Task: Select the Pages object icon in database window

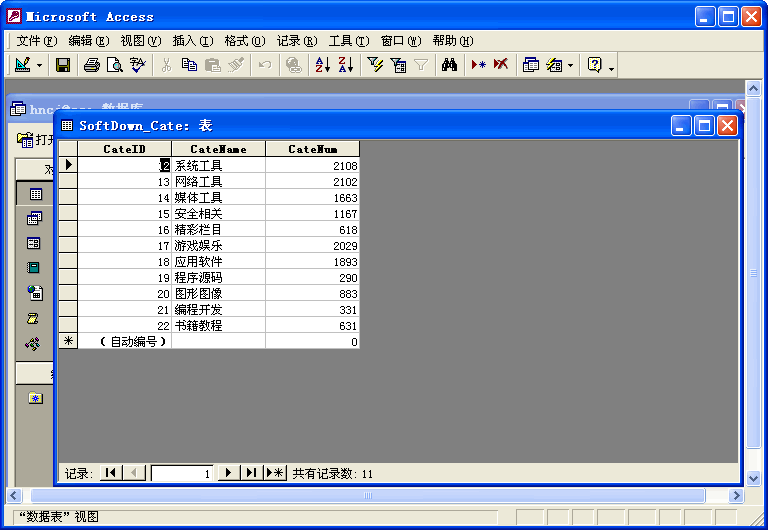Action: (x=35, y=292)
